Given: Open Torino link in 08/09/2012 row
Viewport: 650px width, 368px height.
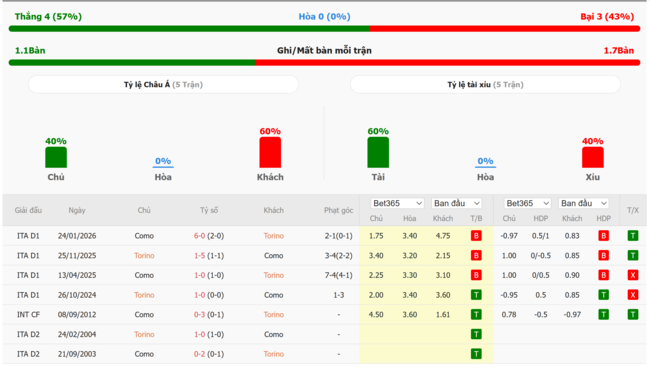Looking at the screenshot, I should [x=274, y=315].
